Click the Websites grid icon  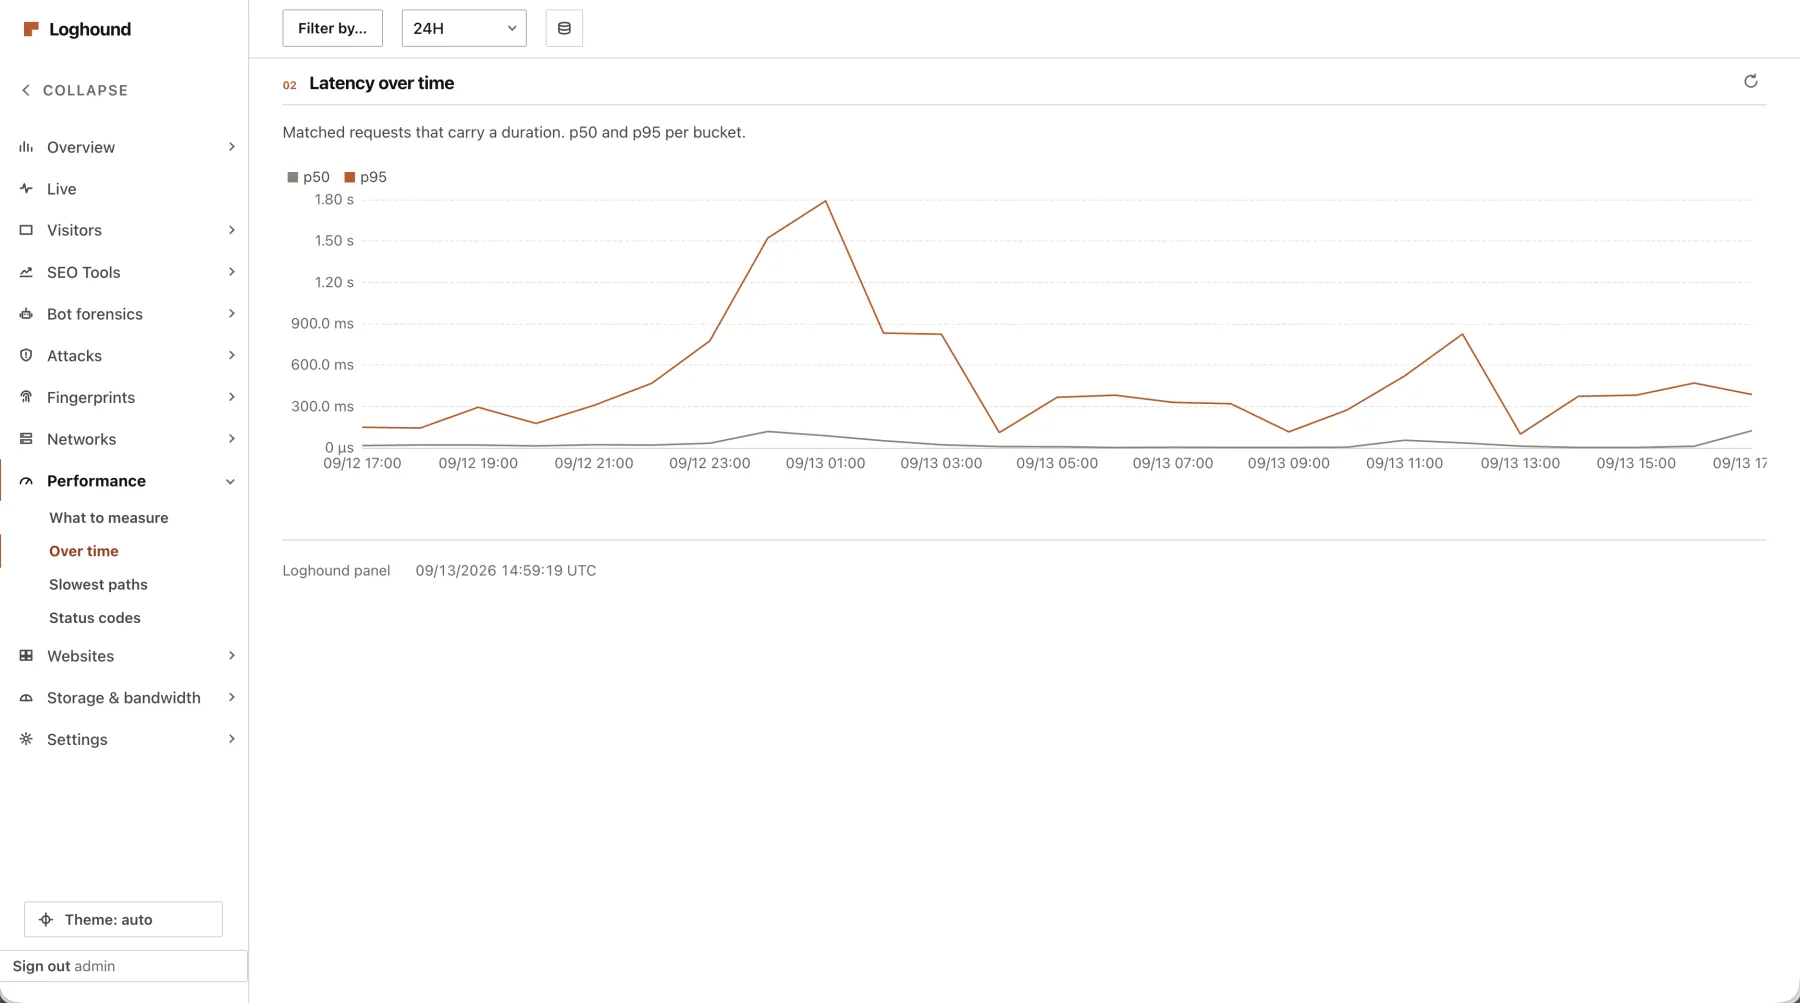coord(26,656)
